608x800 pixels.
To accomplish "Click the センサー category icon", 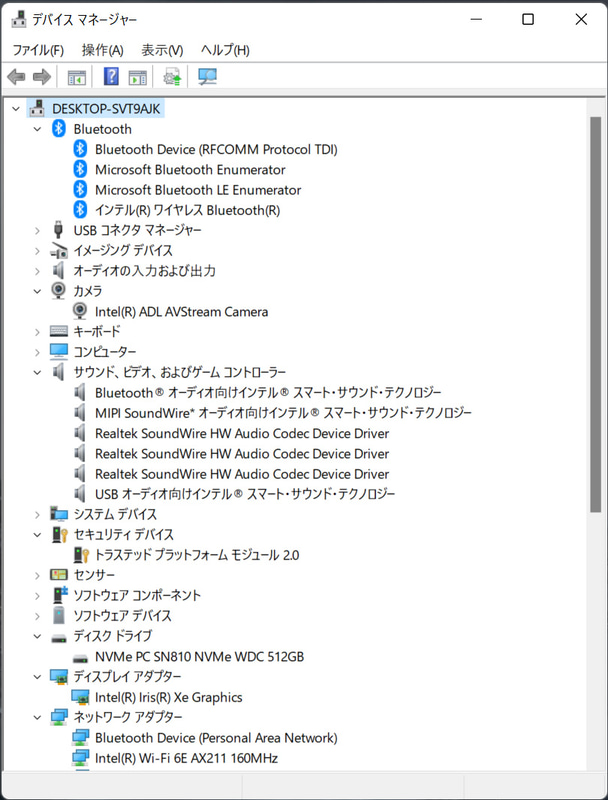I will 59,575.
